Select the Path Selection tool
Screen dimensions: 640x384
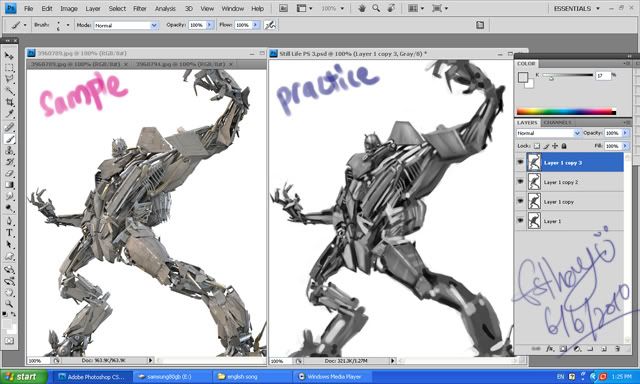(x=9, y=244)
